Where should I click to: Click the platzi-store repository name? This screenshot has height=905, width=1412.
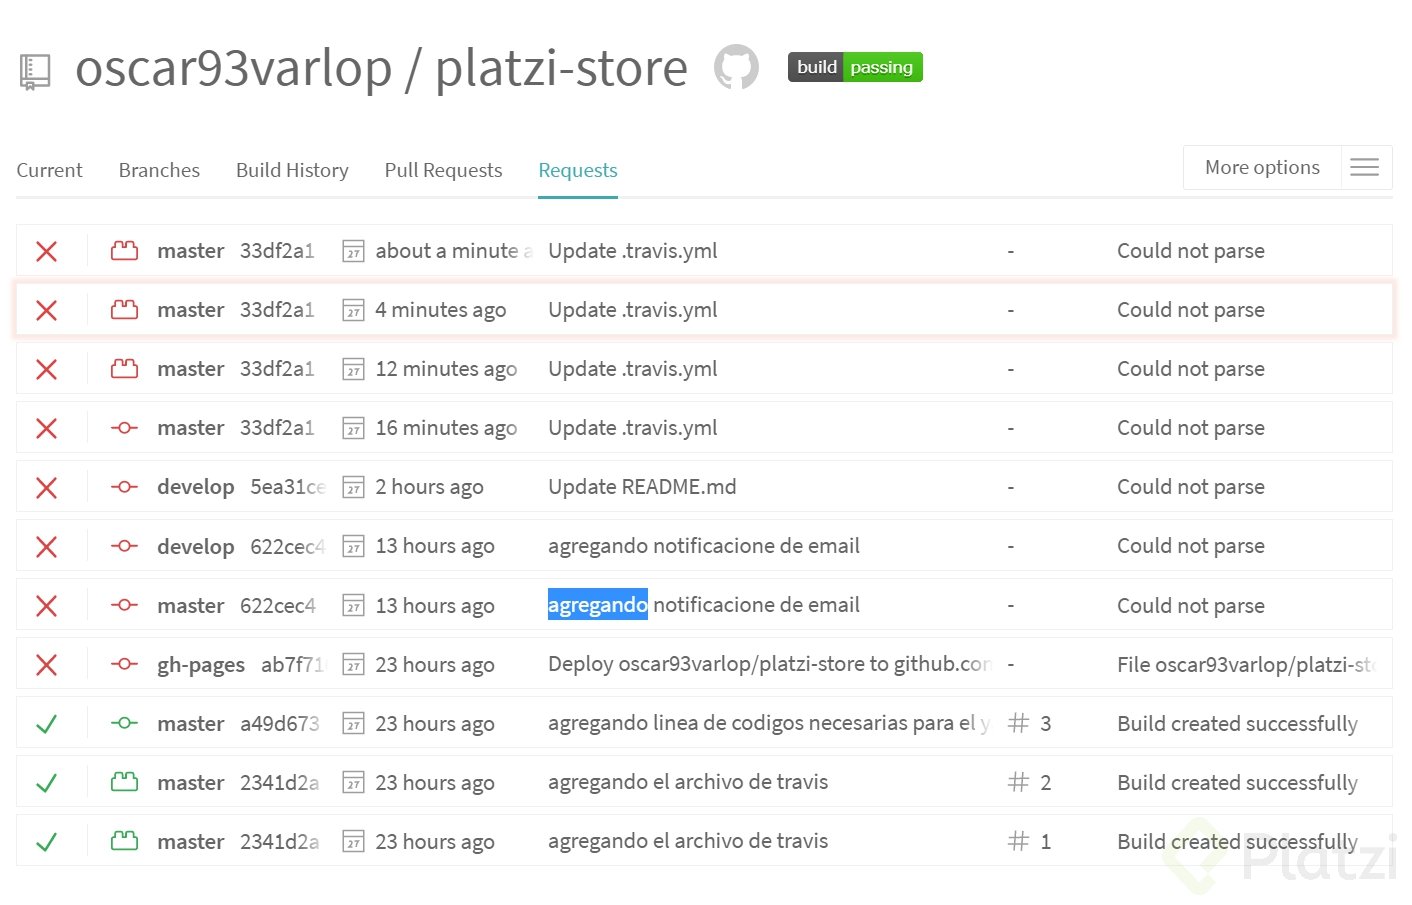561,69
